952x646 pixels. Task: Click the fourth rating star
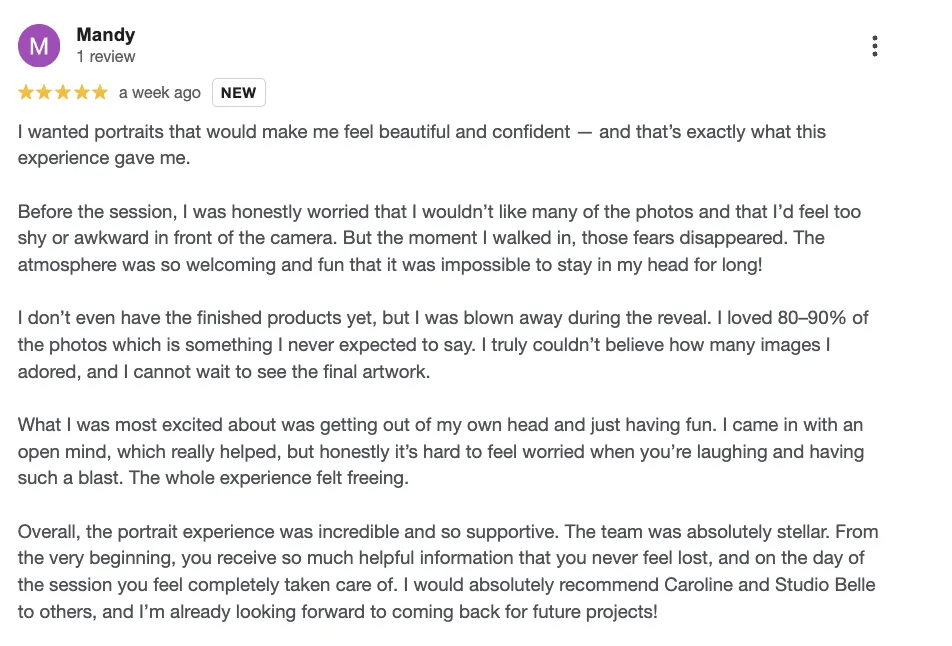(x=81, y=93)
